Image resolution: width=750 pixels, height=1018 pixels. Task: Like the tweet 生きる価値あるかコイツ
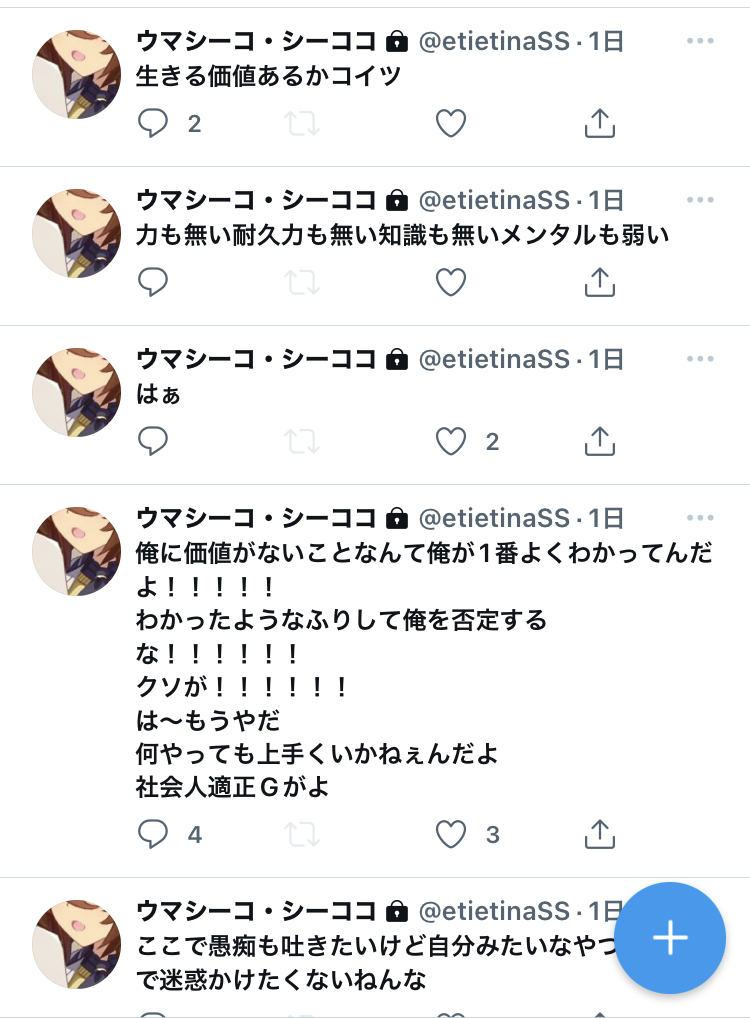451,123
